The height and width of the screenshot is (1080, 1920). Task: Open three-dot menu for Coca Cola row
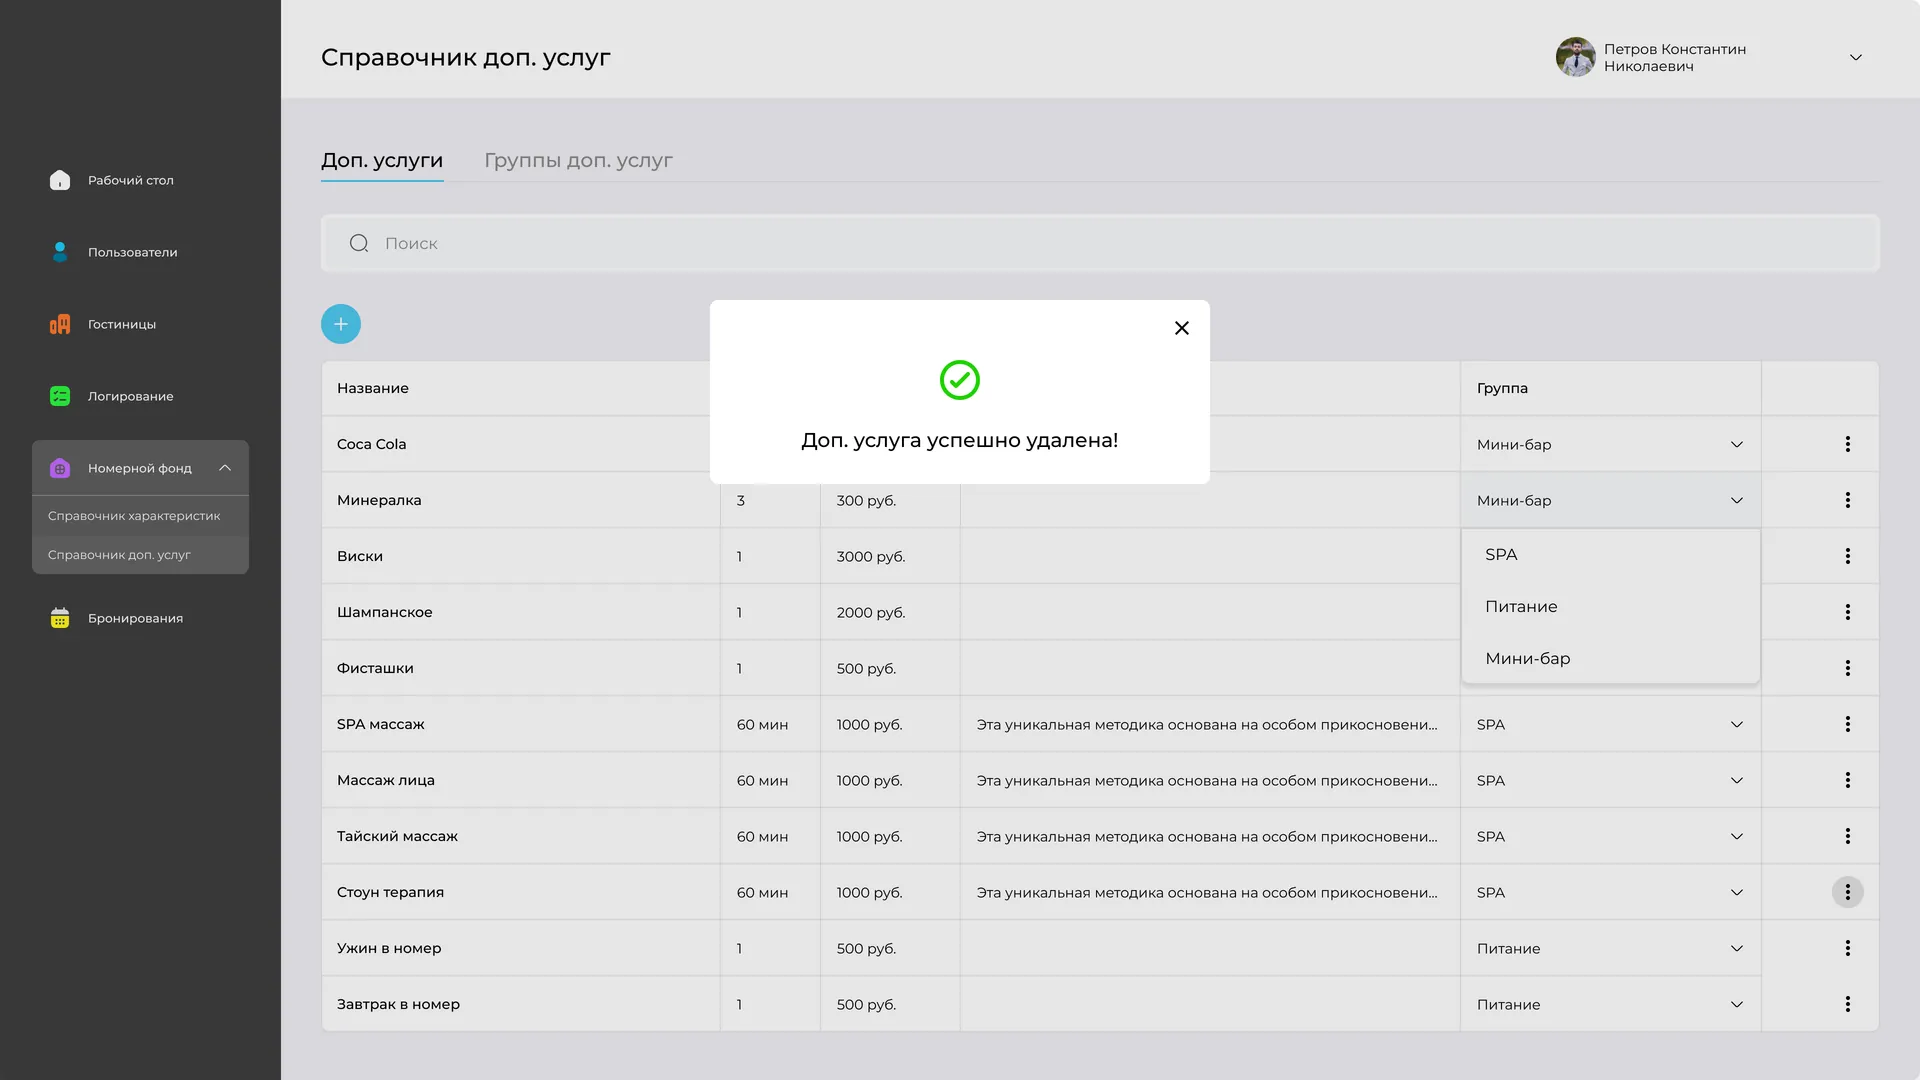coord(1848,444)
